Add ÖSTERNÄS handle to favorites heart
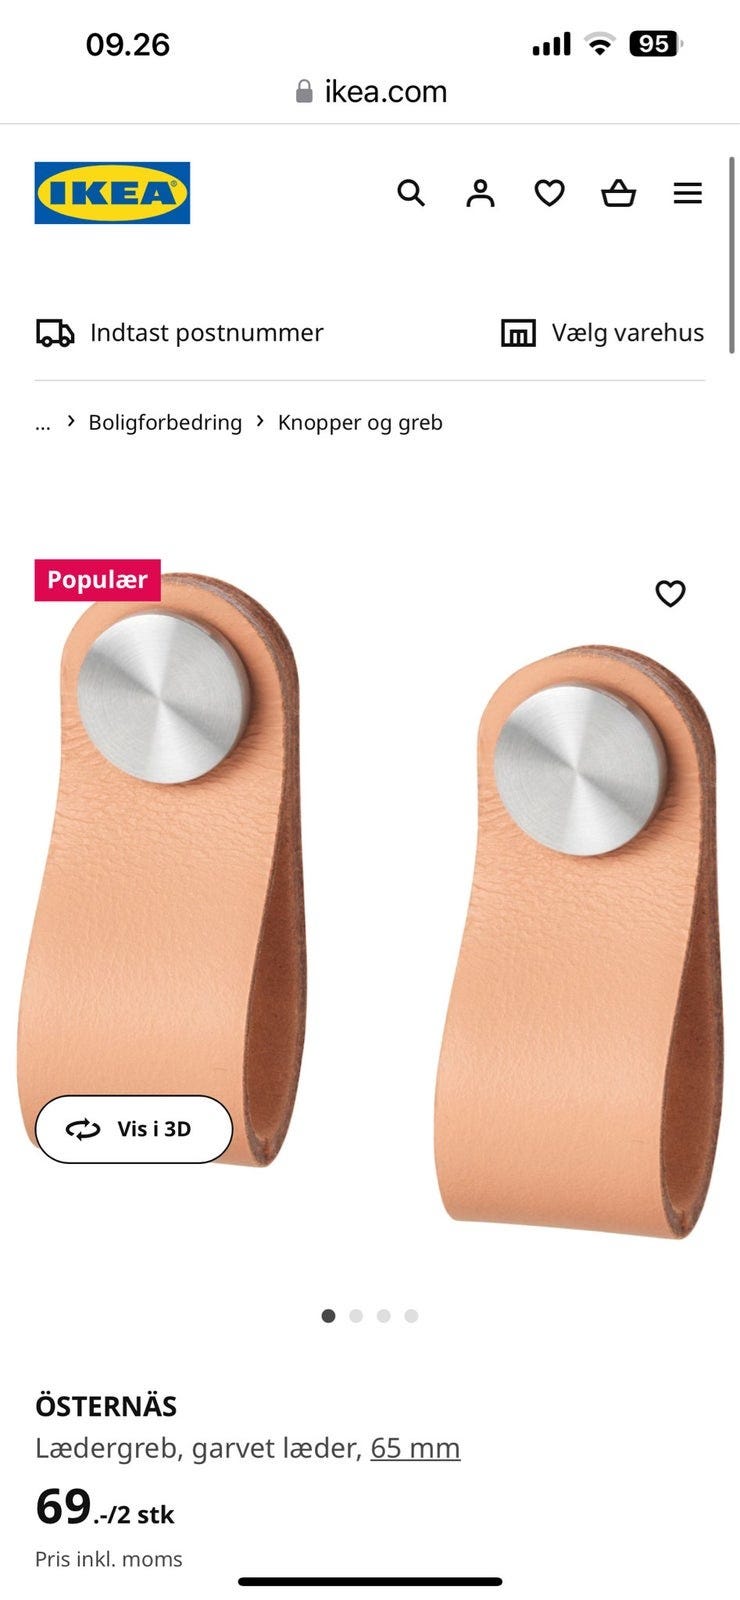 point(670,594)
